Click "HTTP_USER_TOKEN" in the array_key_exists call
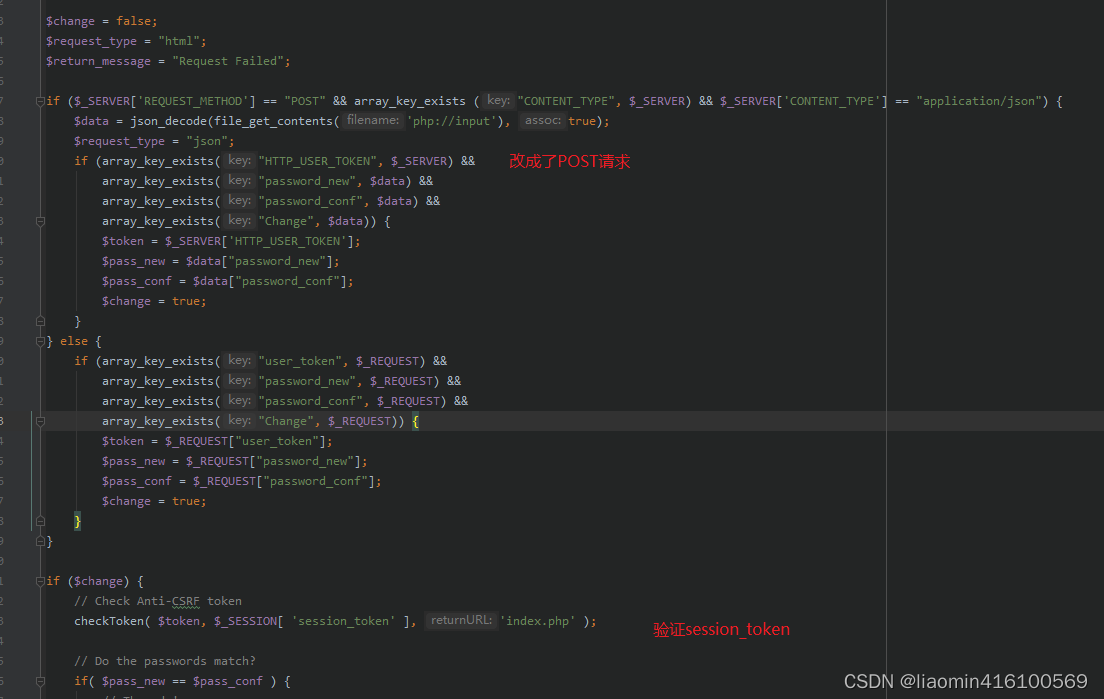The height and width of the screenshot is (699, 1104). coord(318,161)
